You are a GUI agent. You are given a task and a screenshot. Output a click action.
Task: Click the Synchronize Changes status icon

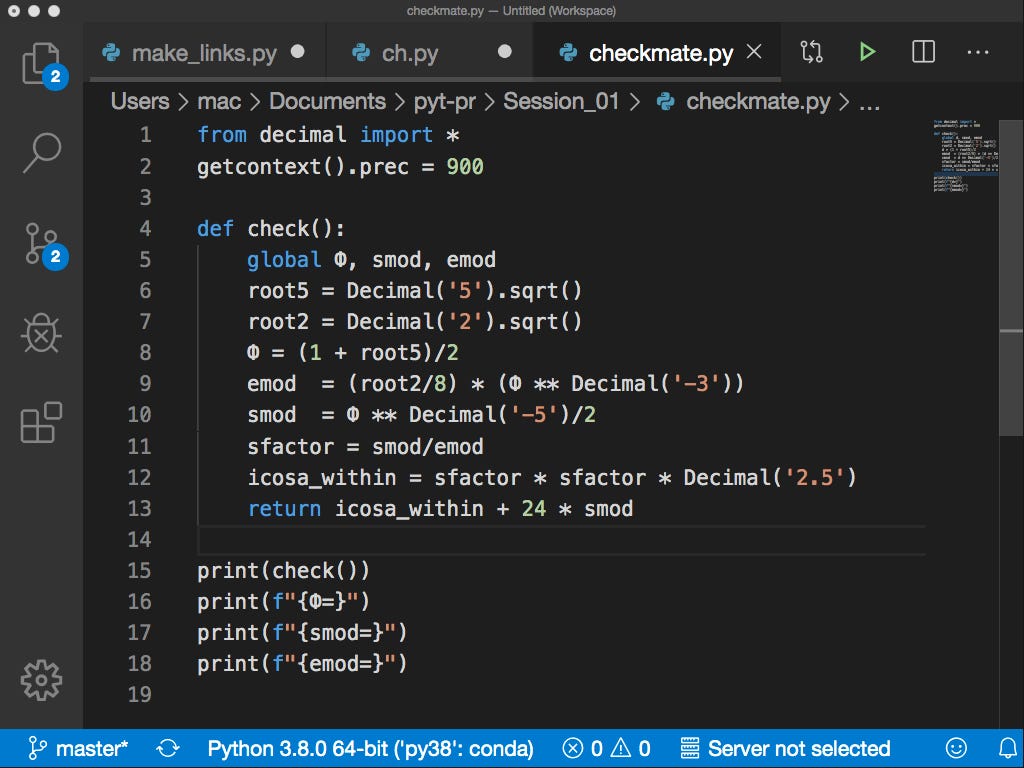pos(168,748)
